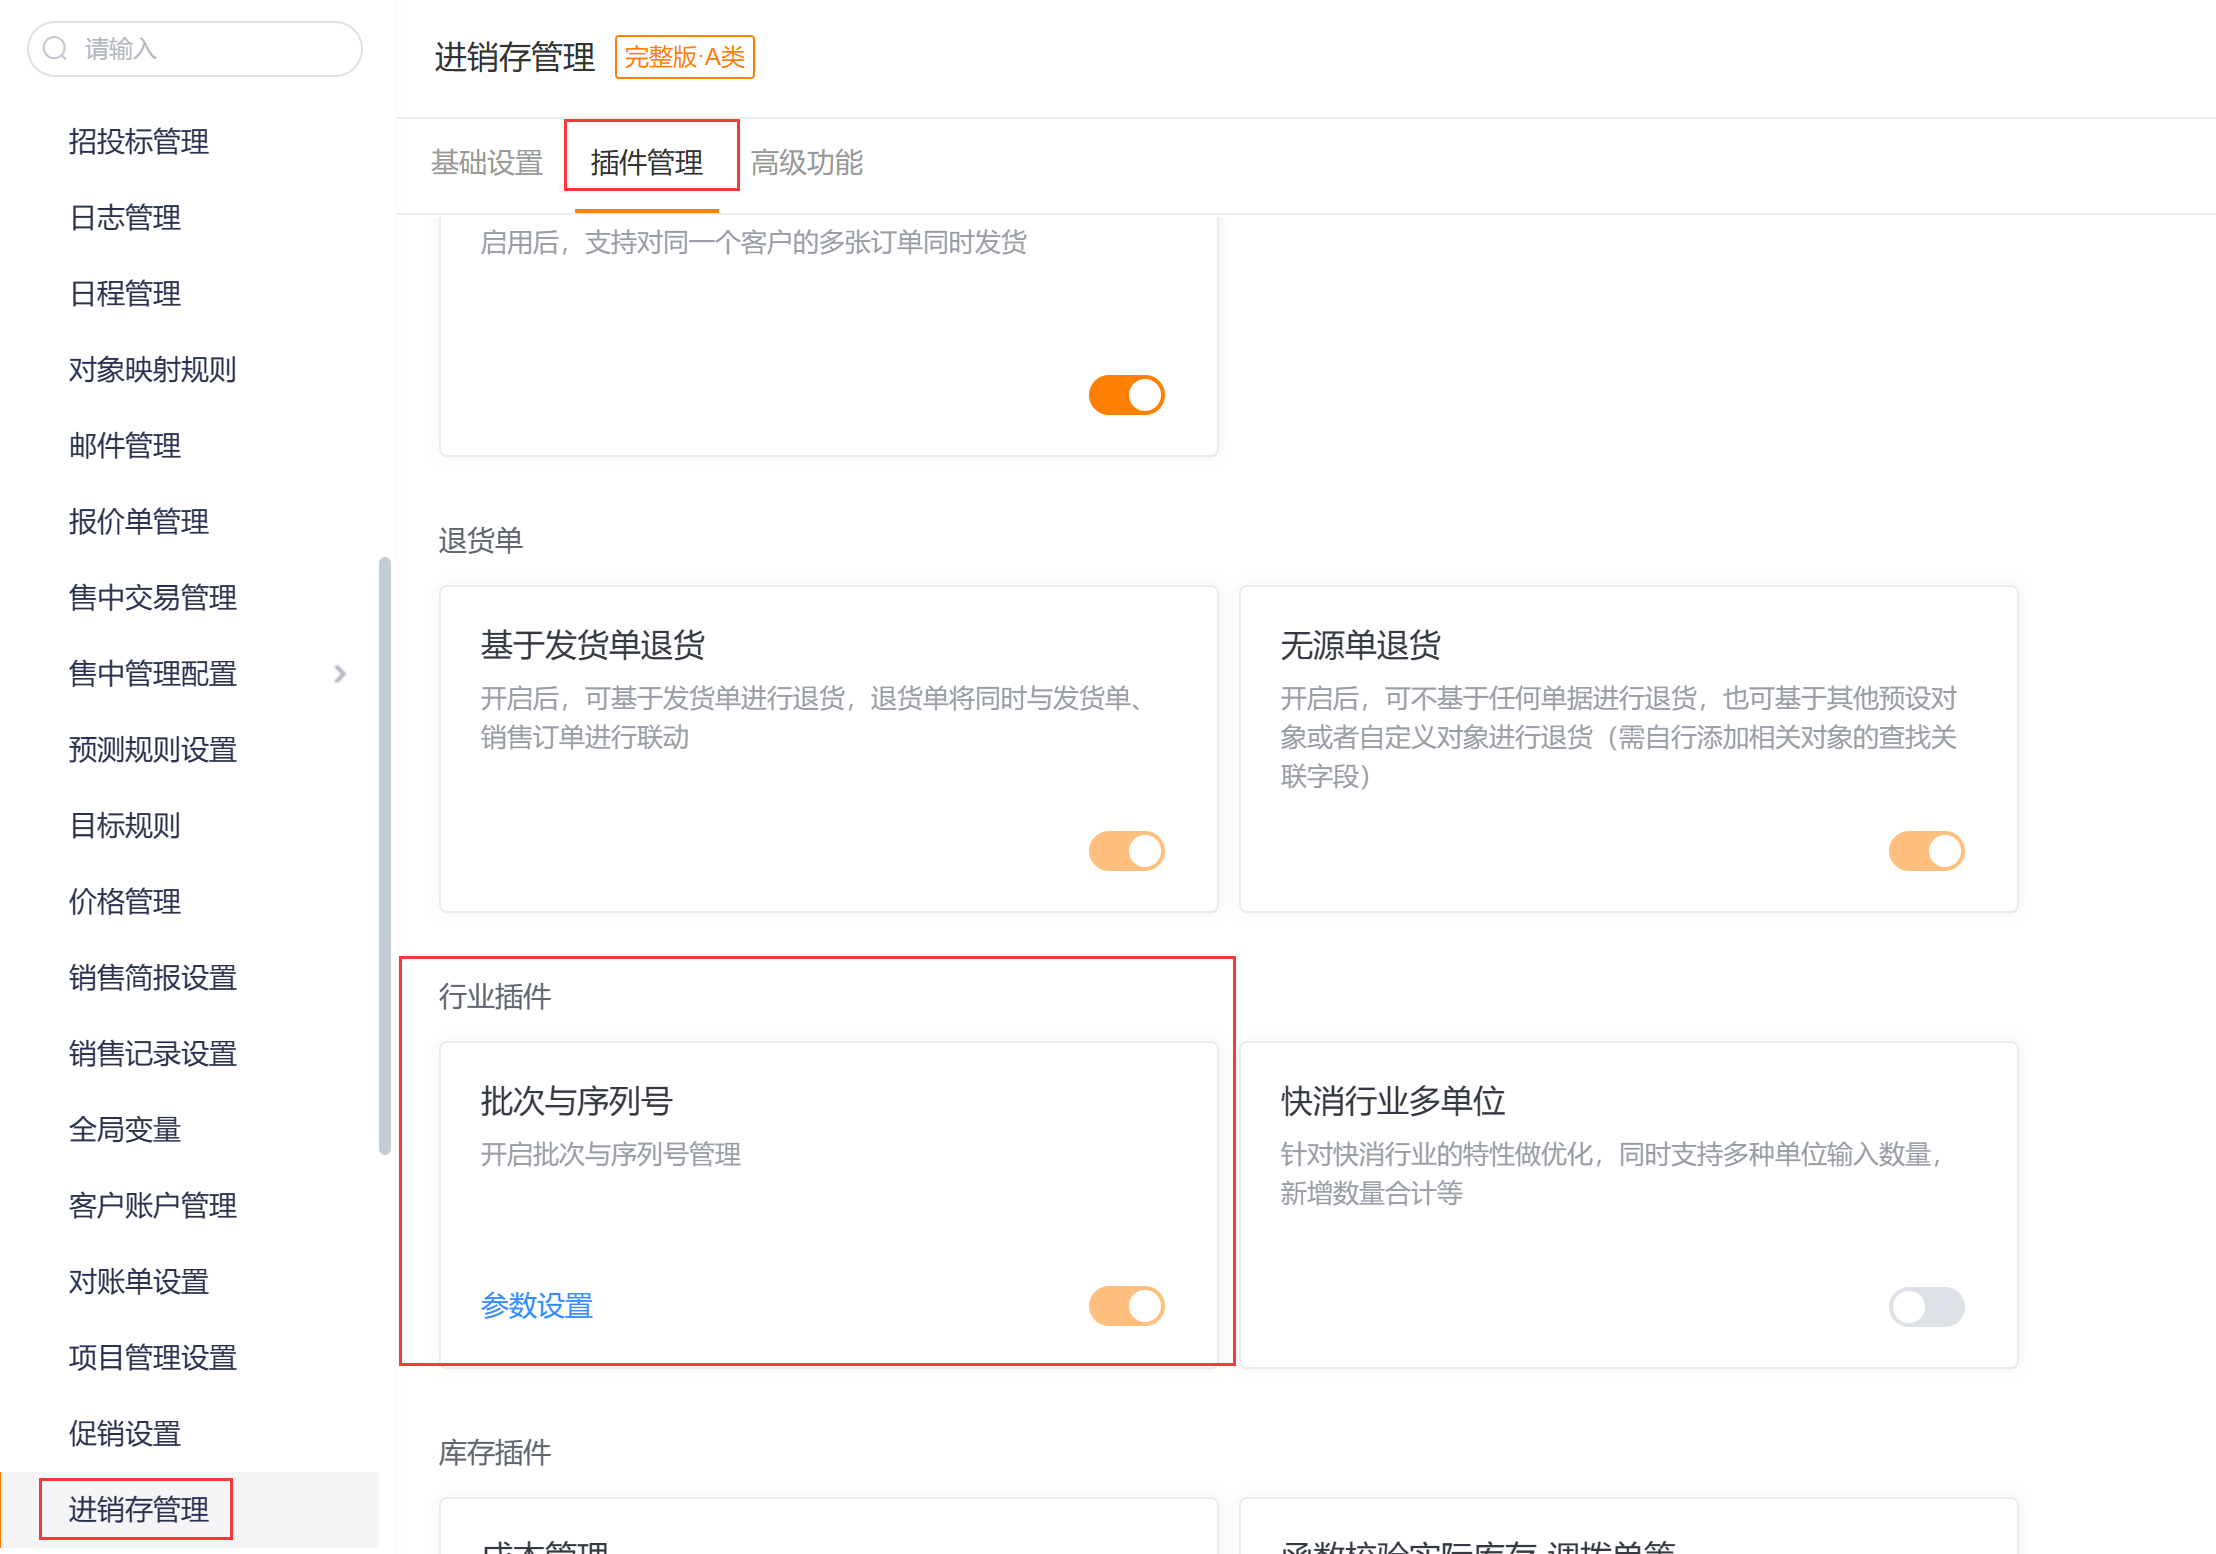Select 价格管理 menu item

pos(125,902)
